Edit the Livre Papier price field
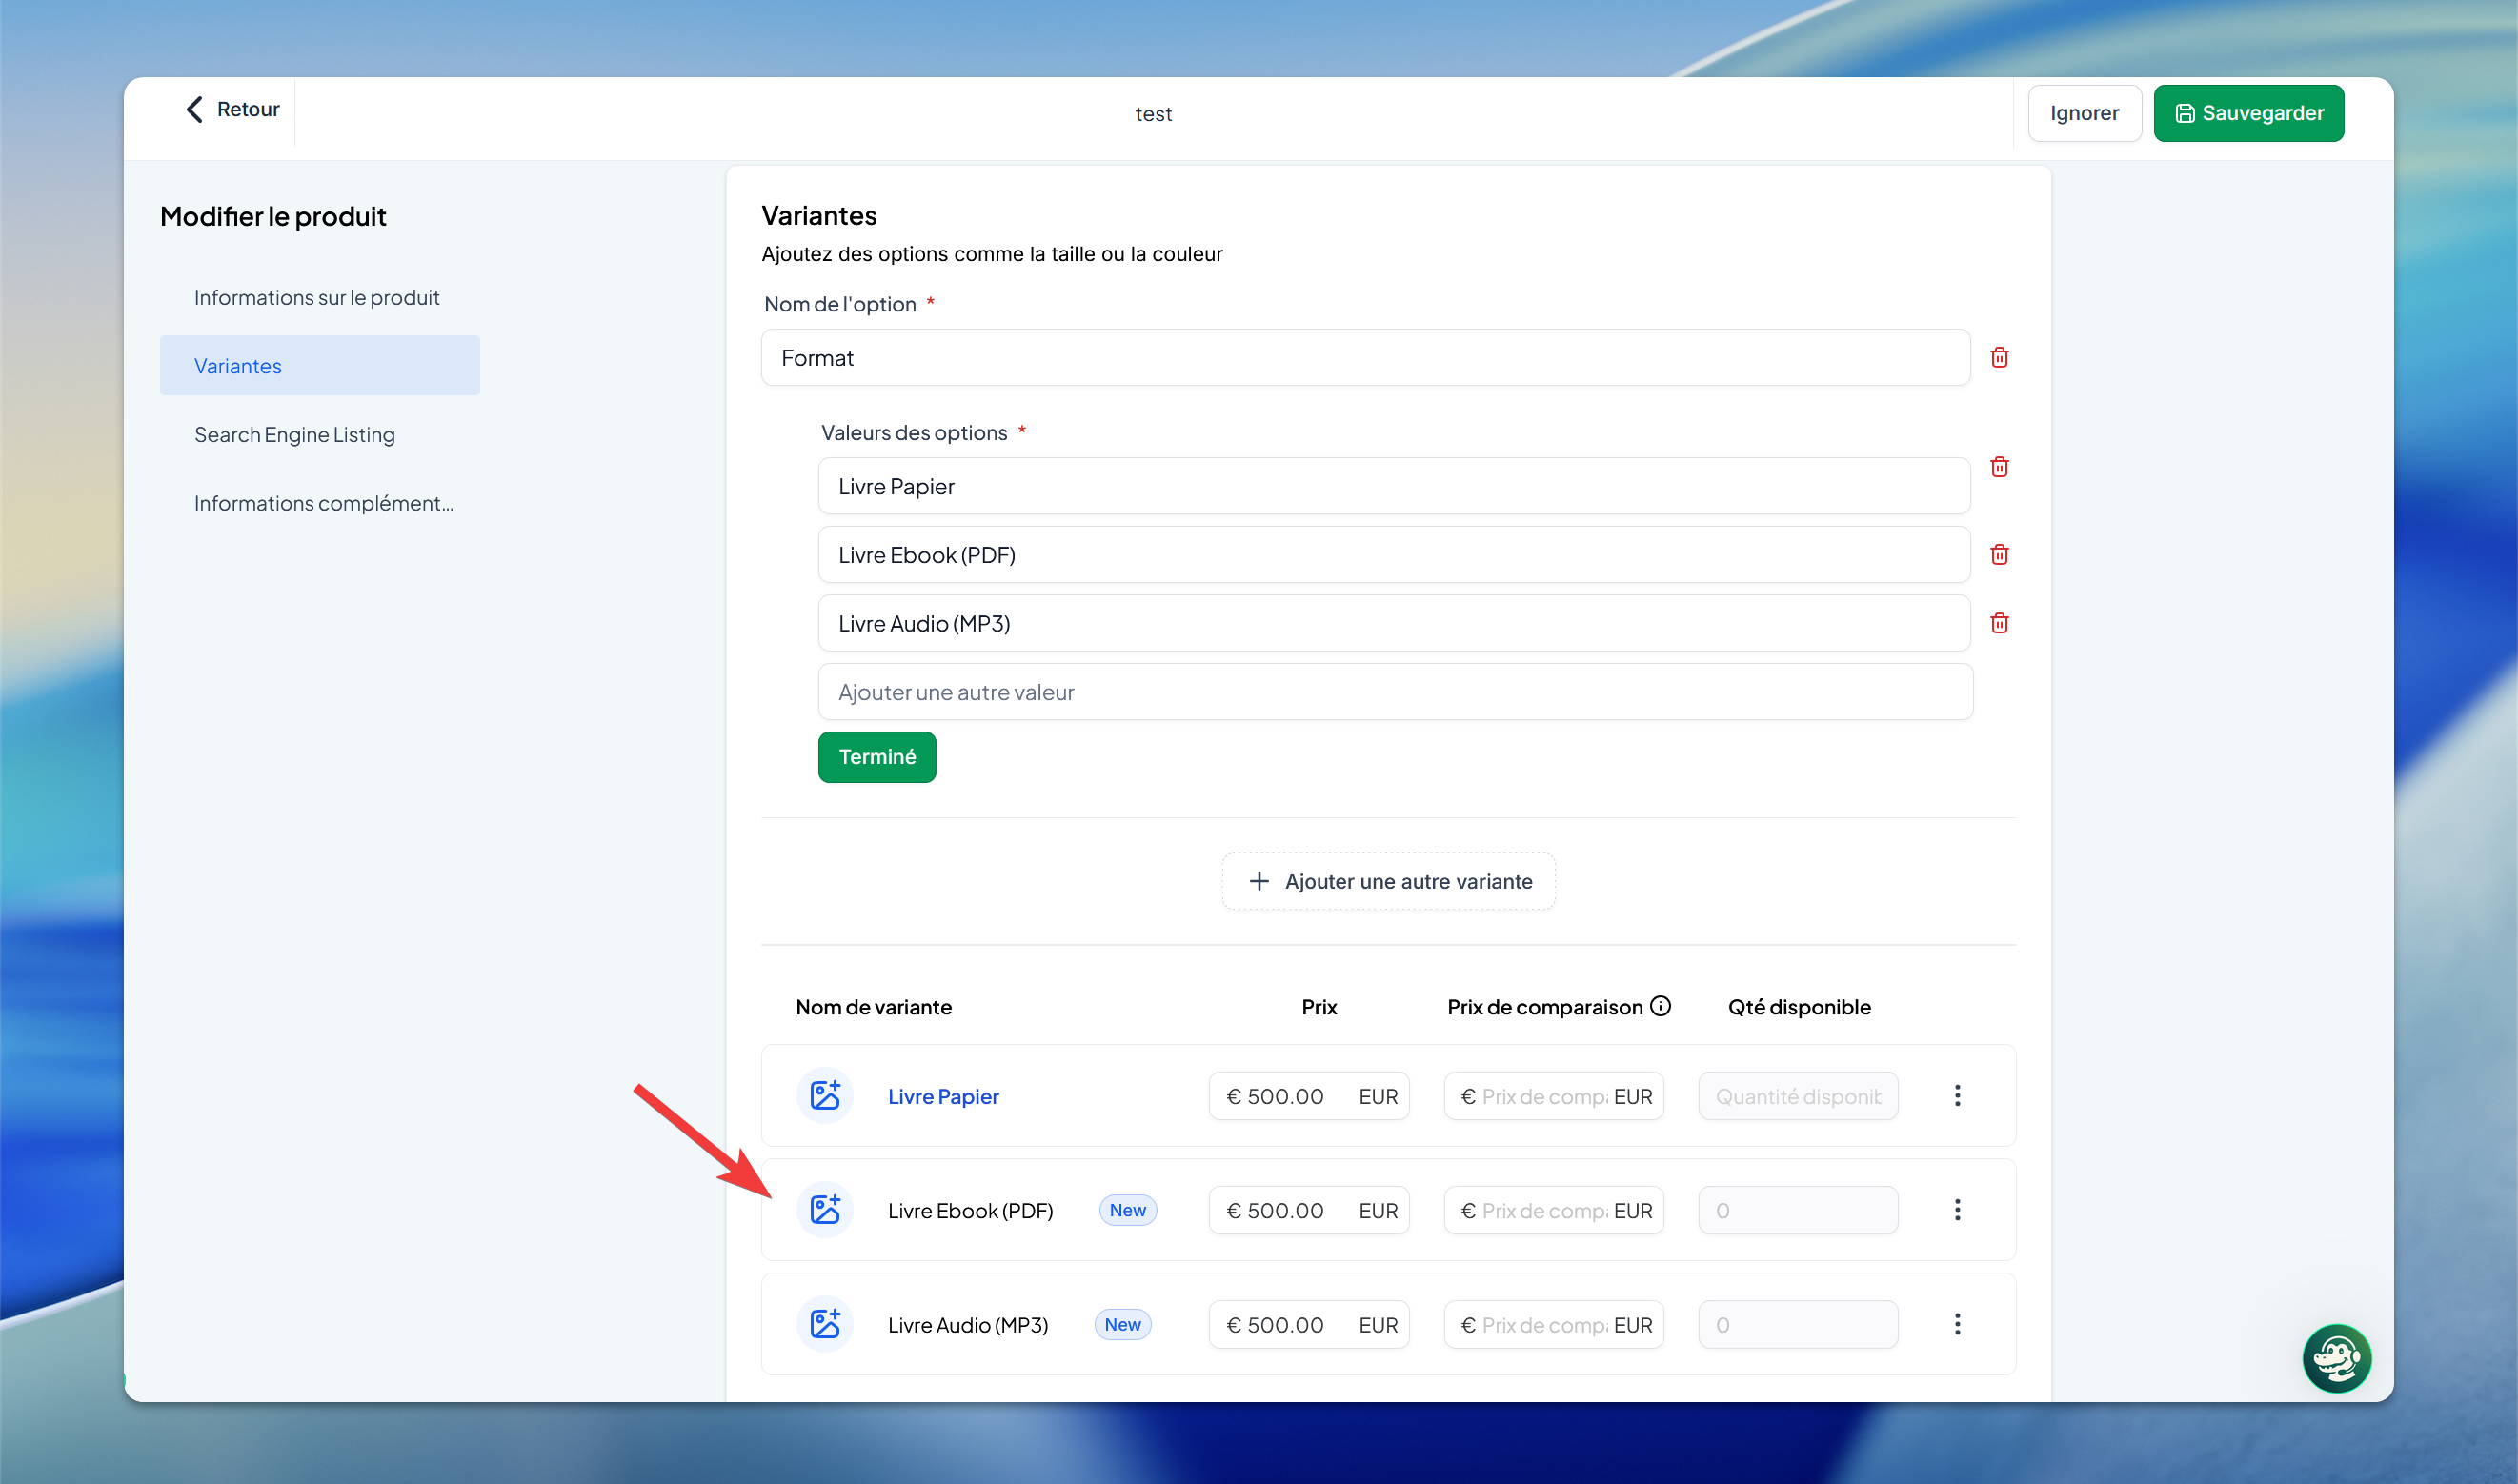This screenshot has width=2518, height=1484. click(x=1309, y=1096)
